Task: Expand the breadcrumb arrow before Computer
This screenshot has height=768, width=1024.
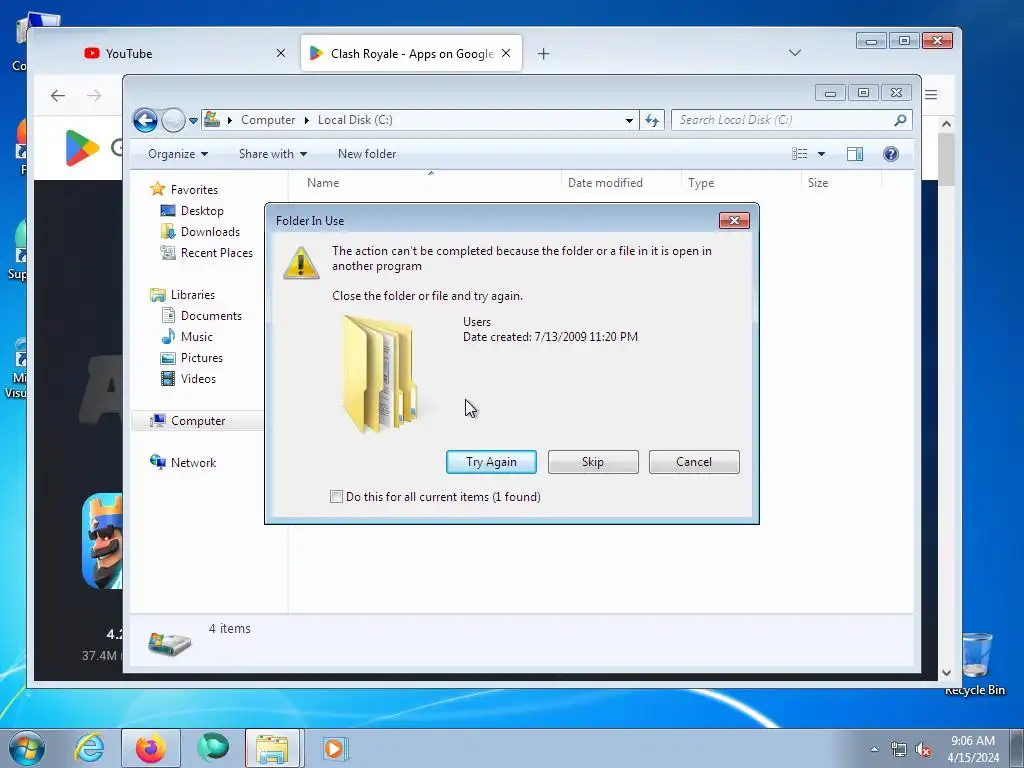Action: point(230,120)
